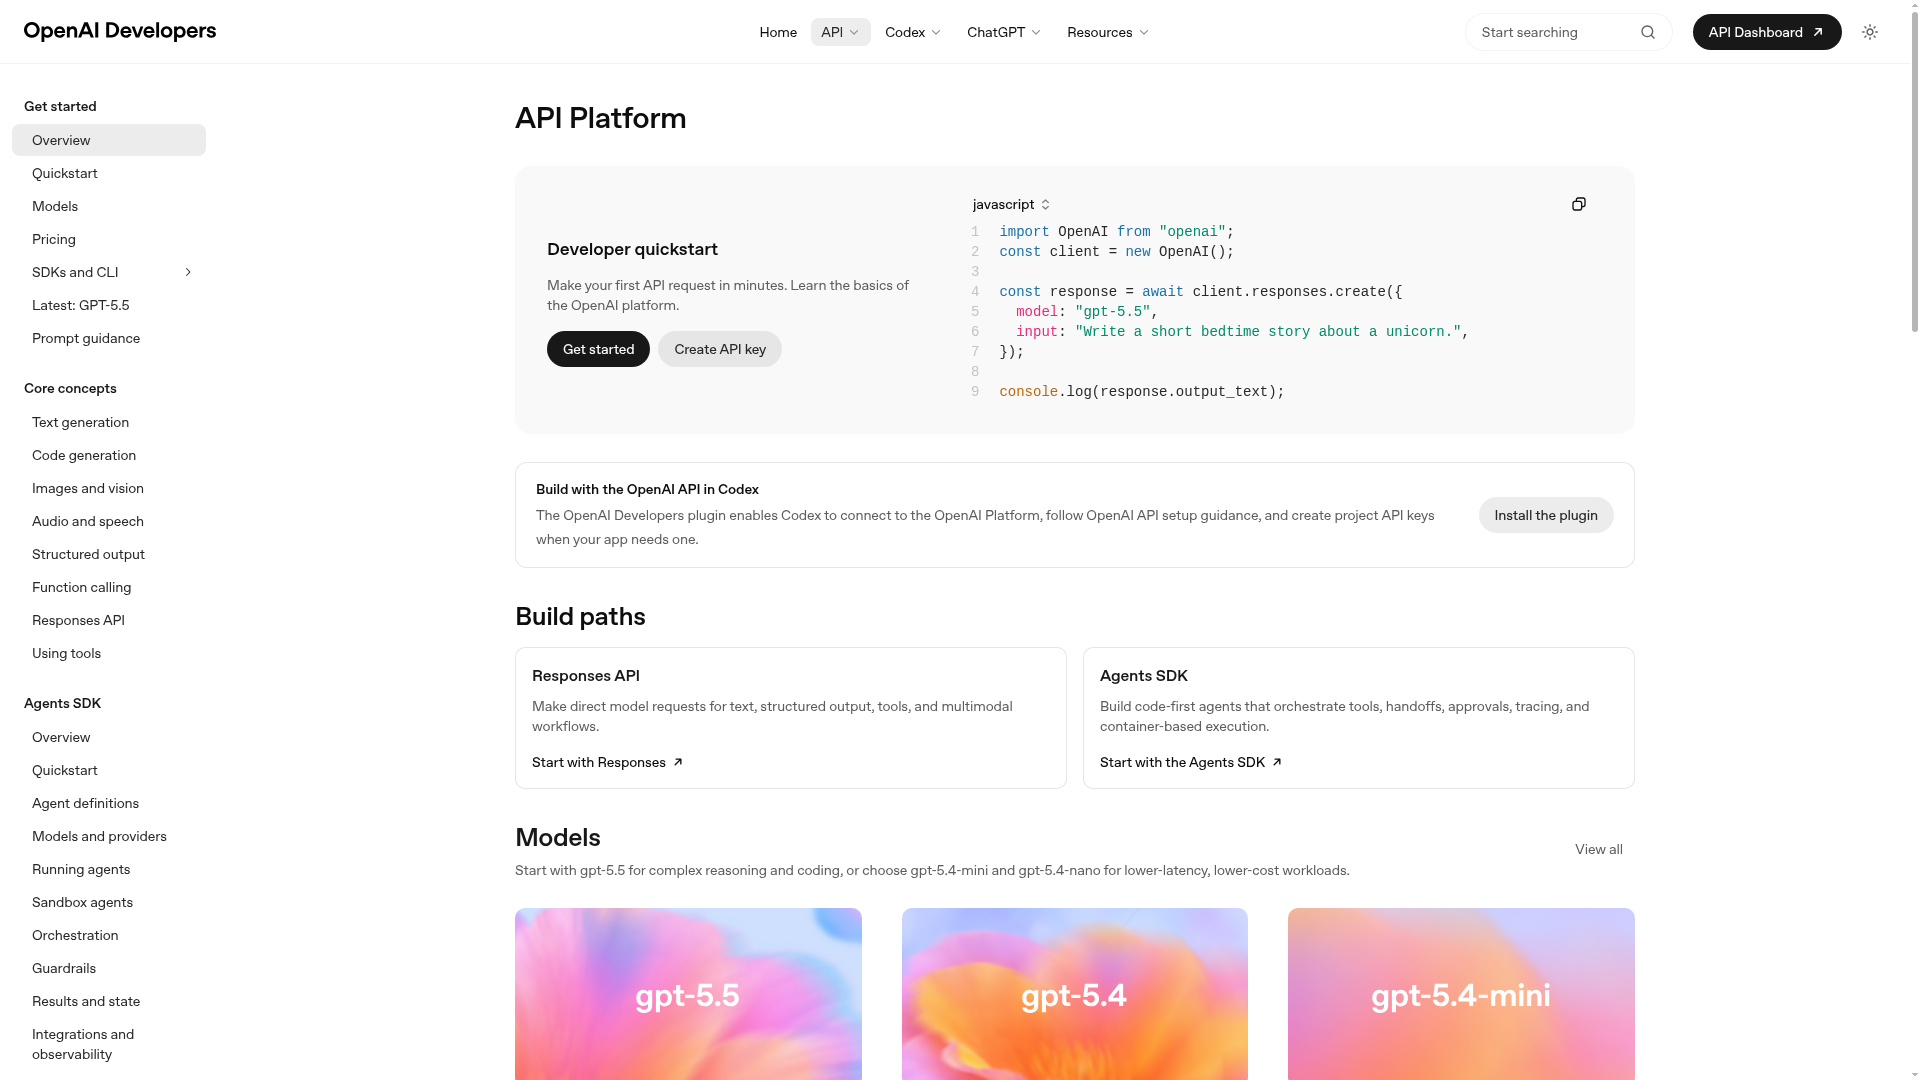Open Images and vision sidebar item
The height and width of the screenshot is (1080, 1920).
tap(109, 488)
